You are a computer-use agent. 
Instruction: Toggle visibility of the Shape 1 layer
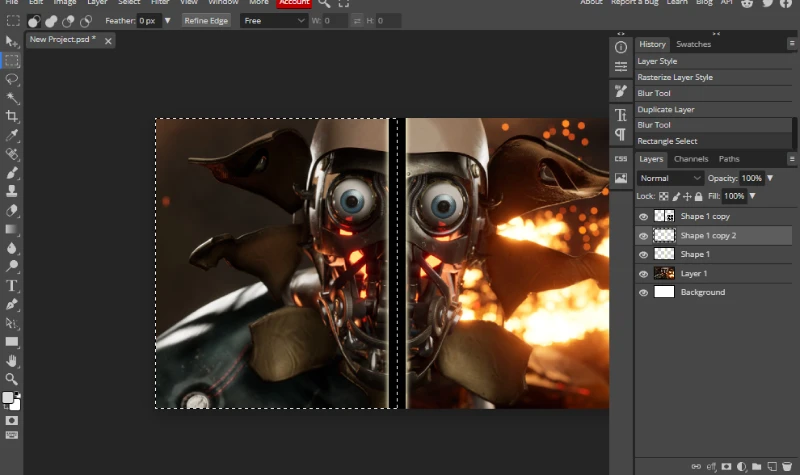(643, 255)
